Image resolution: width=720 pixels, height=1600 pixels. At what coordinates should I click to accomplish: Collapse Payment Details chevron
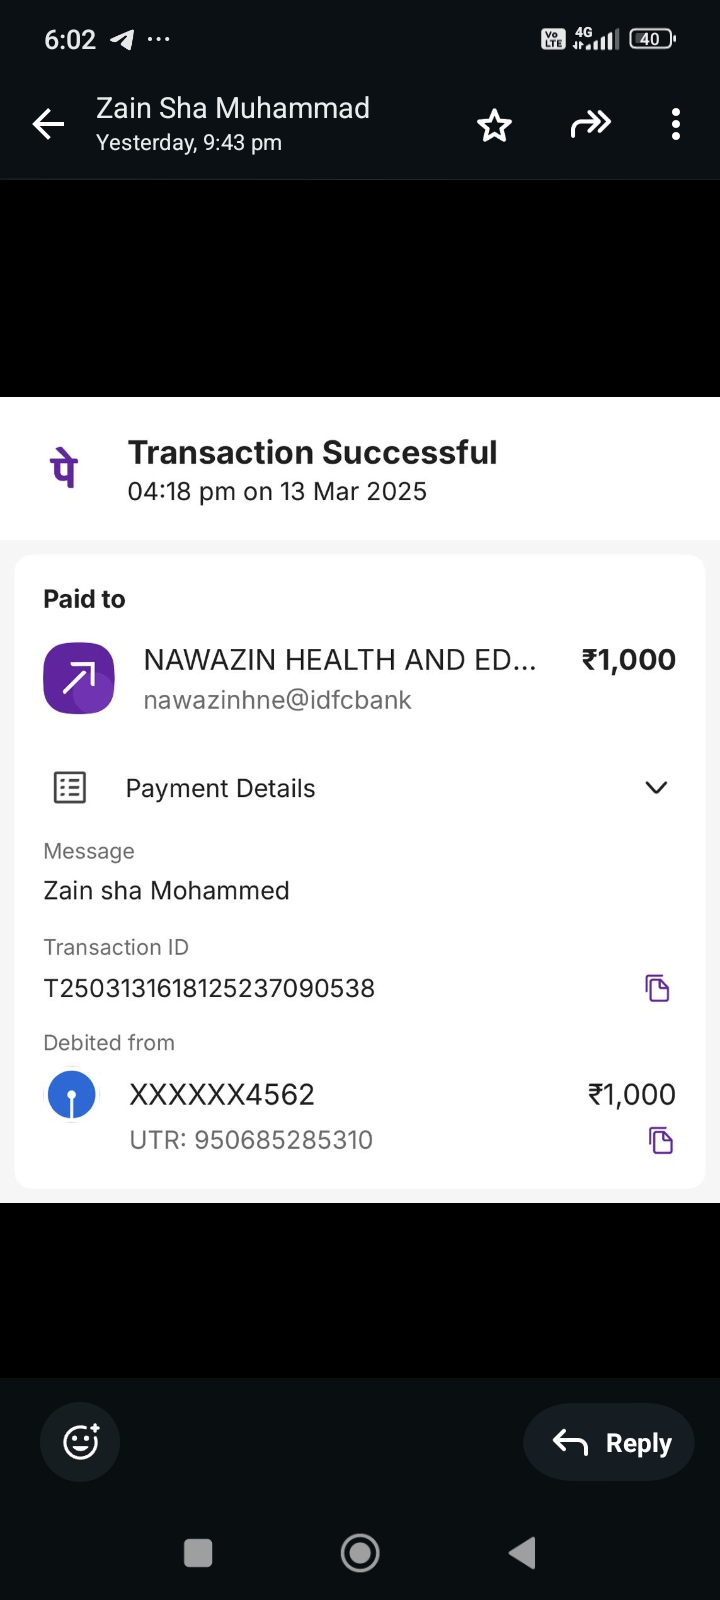656,788
